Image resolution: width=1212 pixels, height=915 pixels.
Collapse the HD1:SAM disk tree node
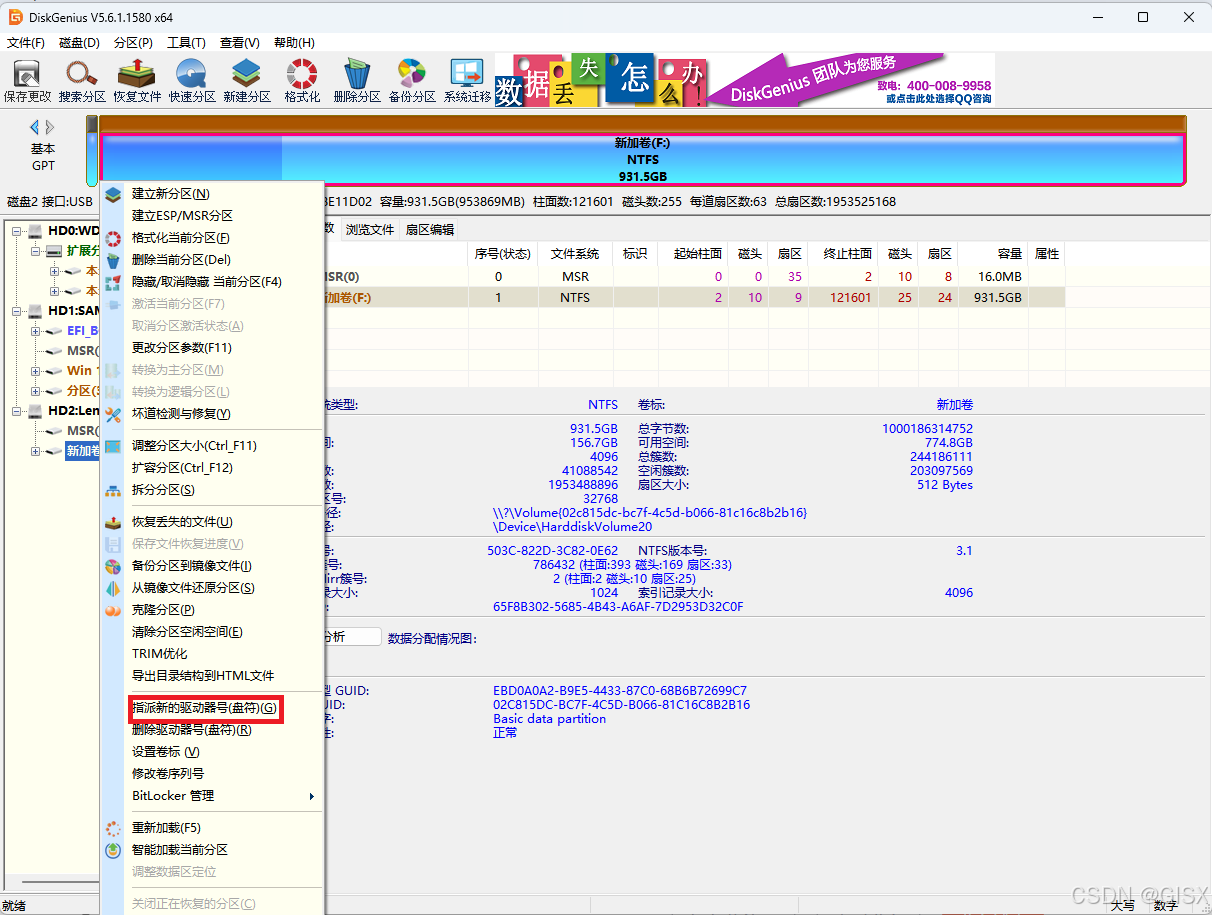point(17,311)
